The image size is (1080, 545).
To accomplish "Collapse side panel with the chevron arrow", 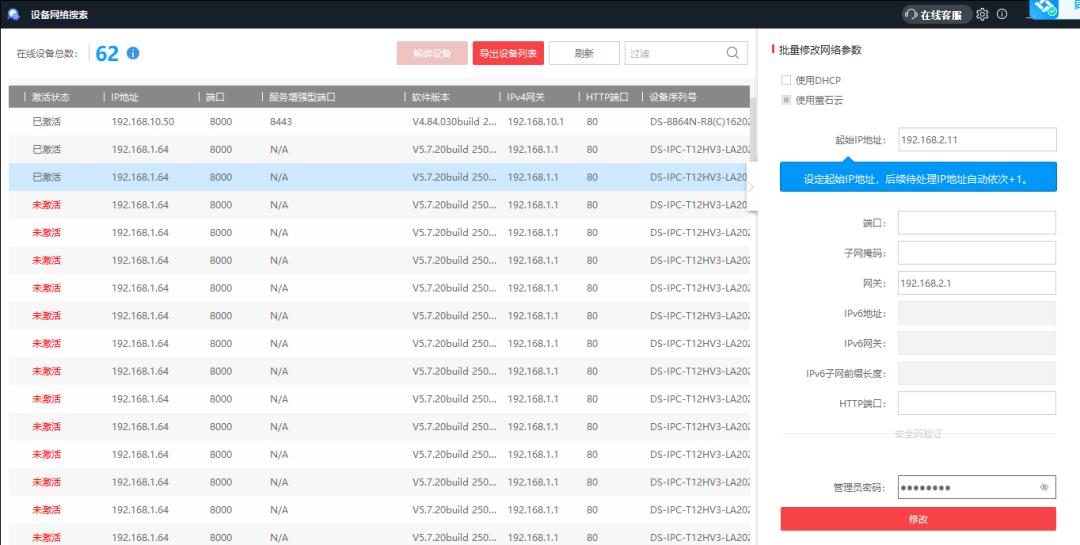I will [751, 186].
